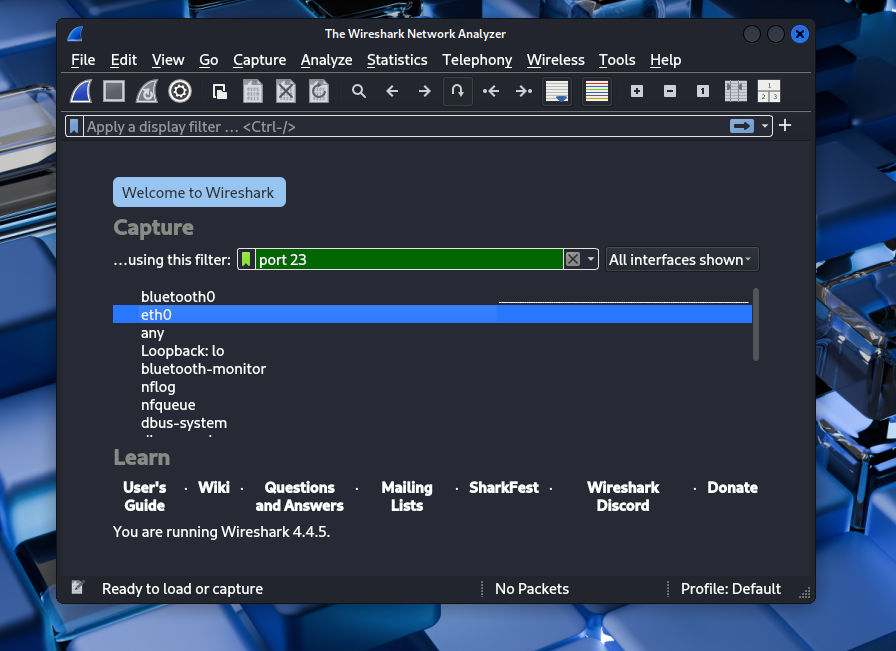Open the Telephony menu
The image size is (896, 651).
click(477, 60)
